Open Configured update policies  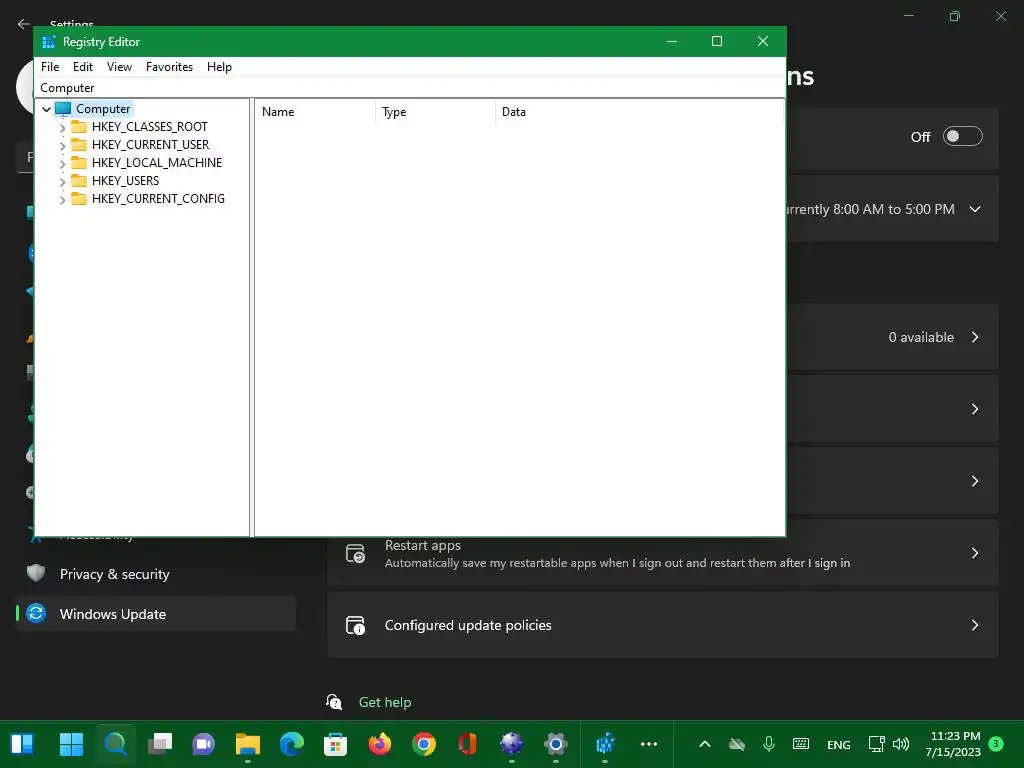[x=662, y=625]
